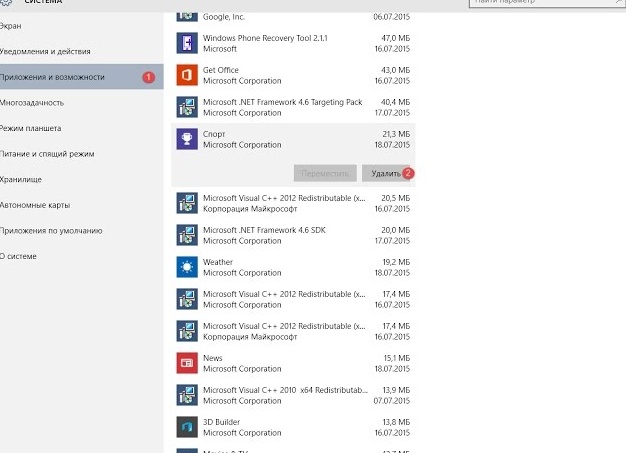
Task: Open Уведомления и действия section
Action: [81, 51]
